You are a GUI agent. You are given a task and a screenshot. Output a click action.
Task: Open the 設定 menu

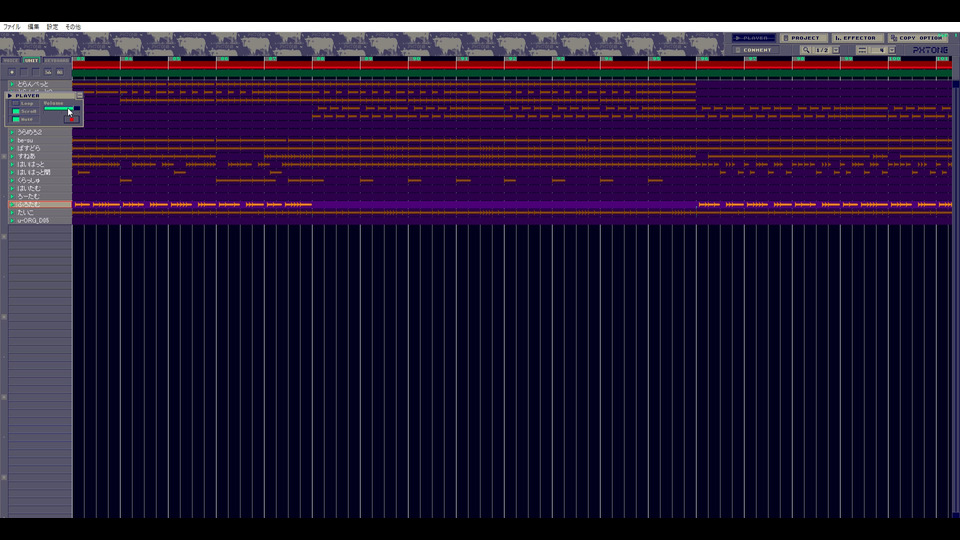coord(53,27)
